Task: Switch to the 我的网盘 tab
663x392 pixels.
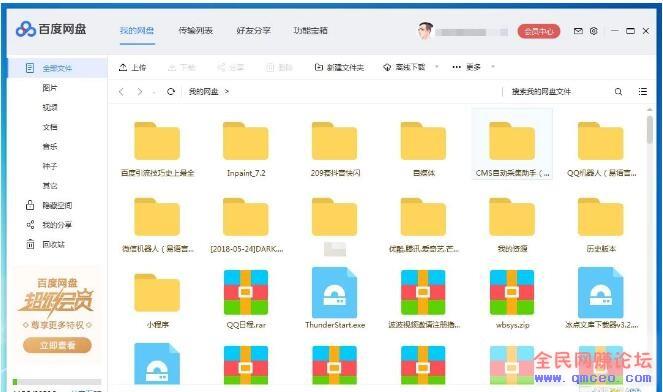Action: point(137,30)
